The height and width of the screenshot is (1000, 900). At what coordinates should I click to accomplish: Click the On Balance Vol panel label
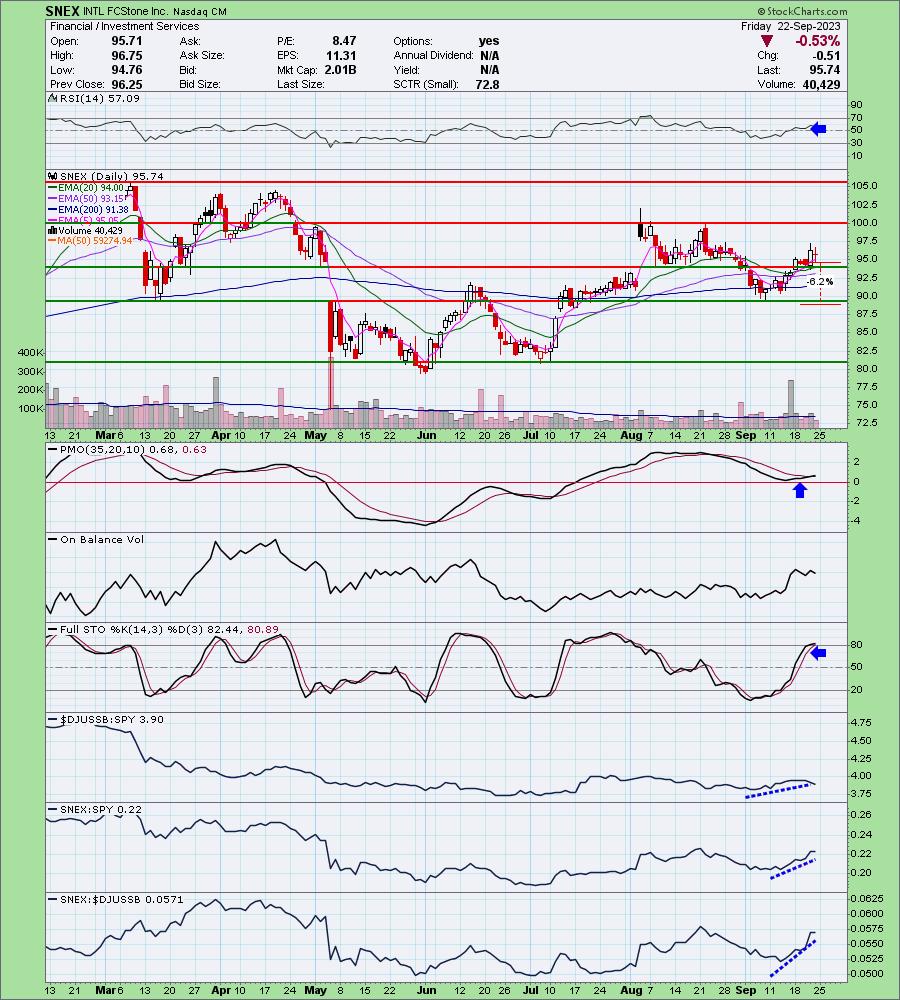tap(96, 540)
